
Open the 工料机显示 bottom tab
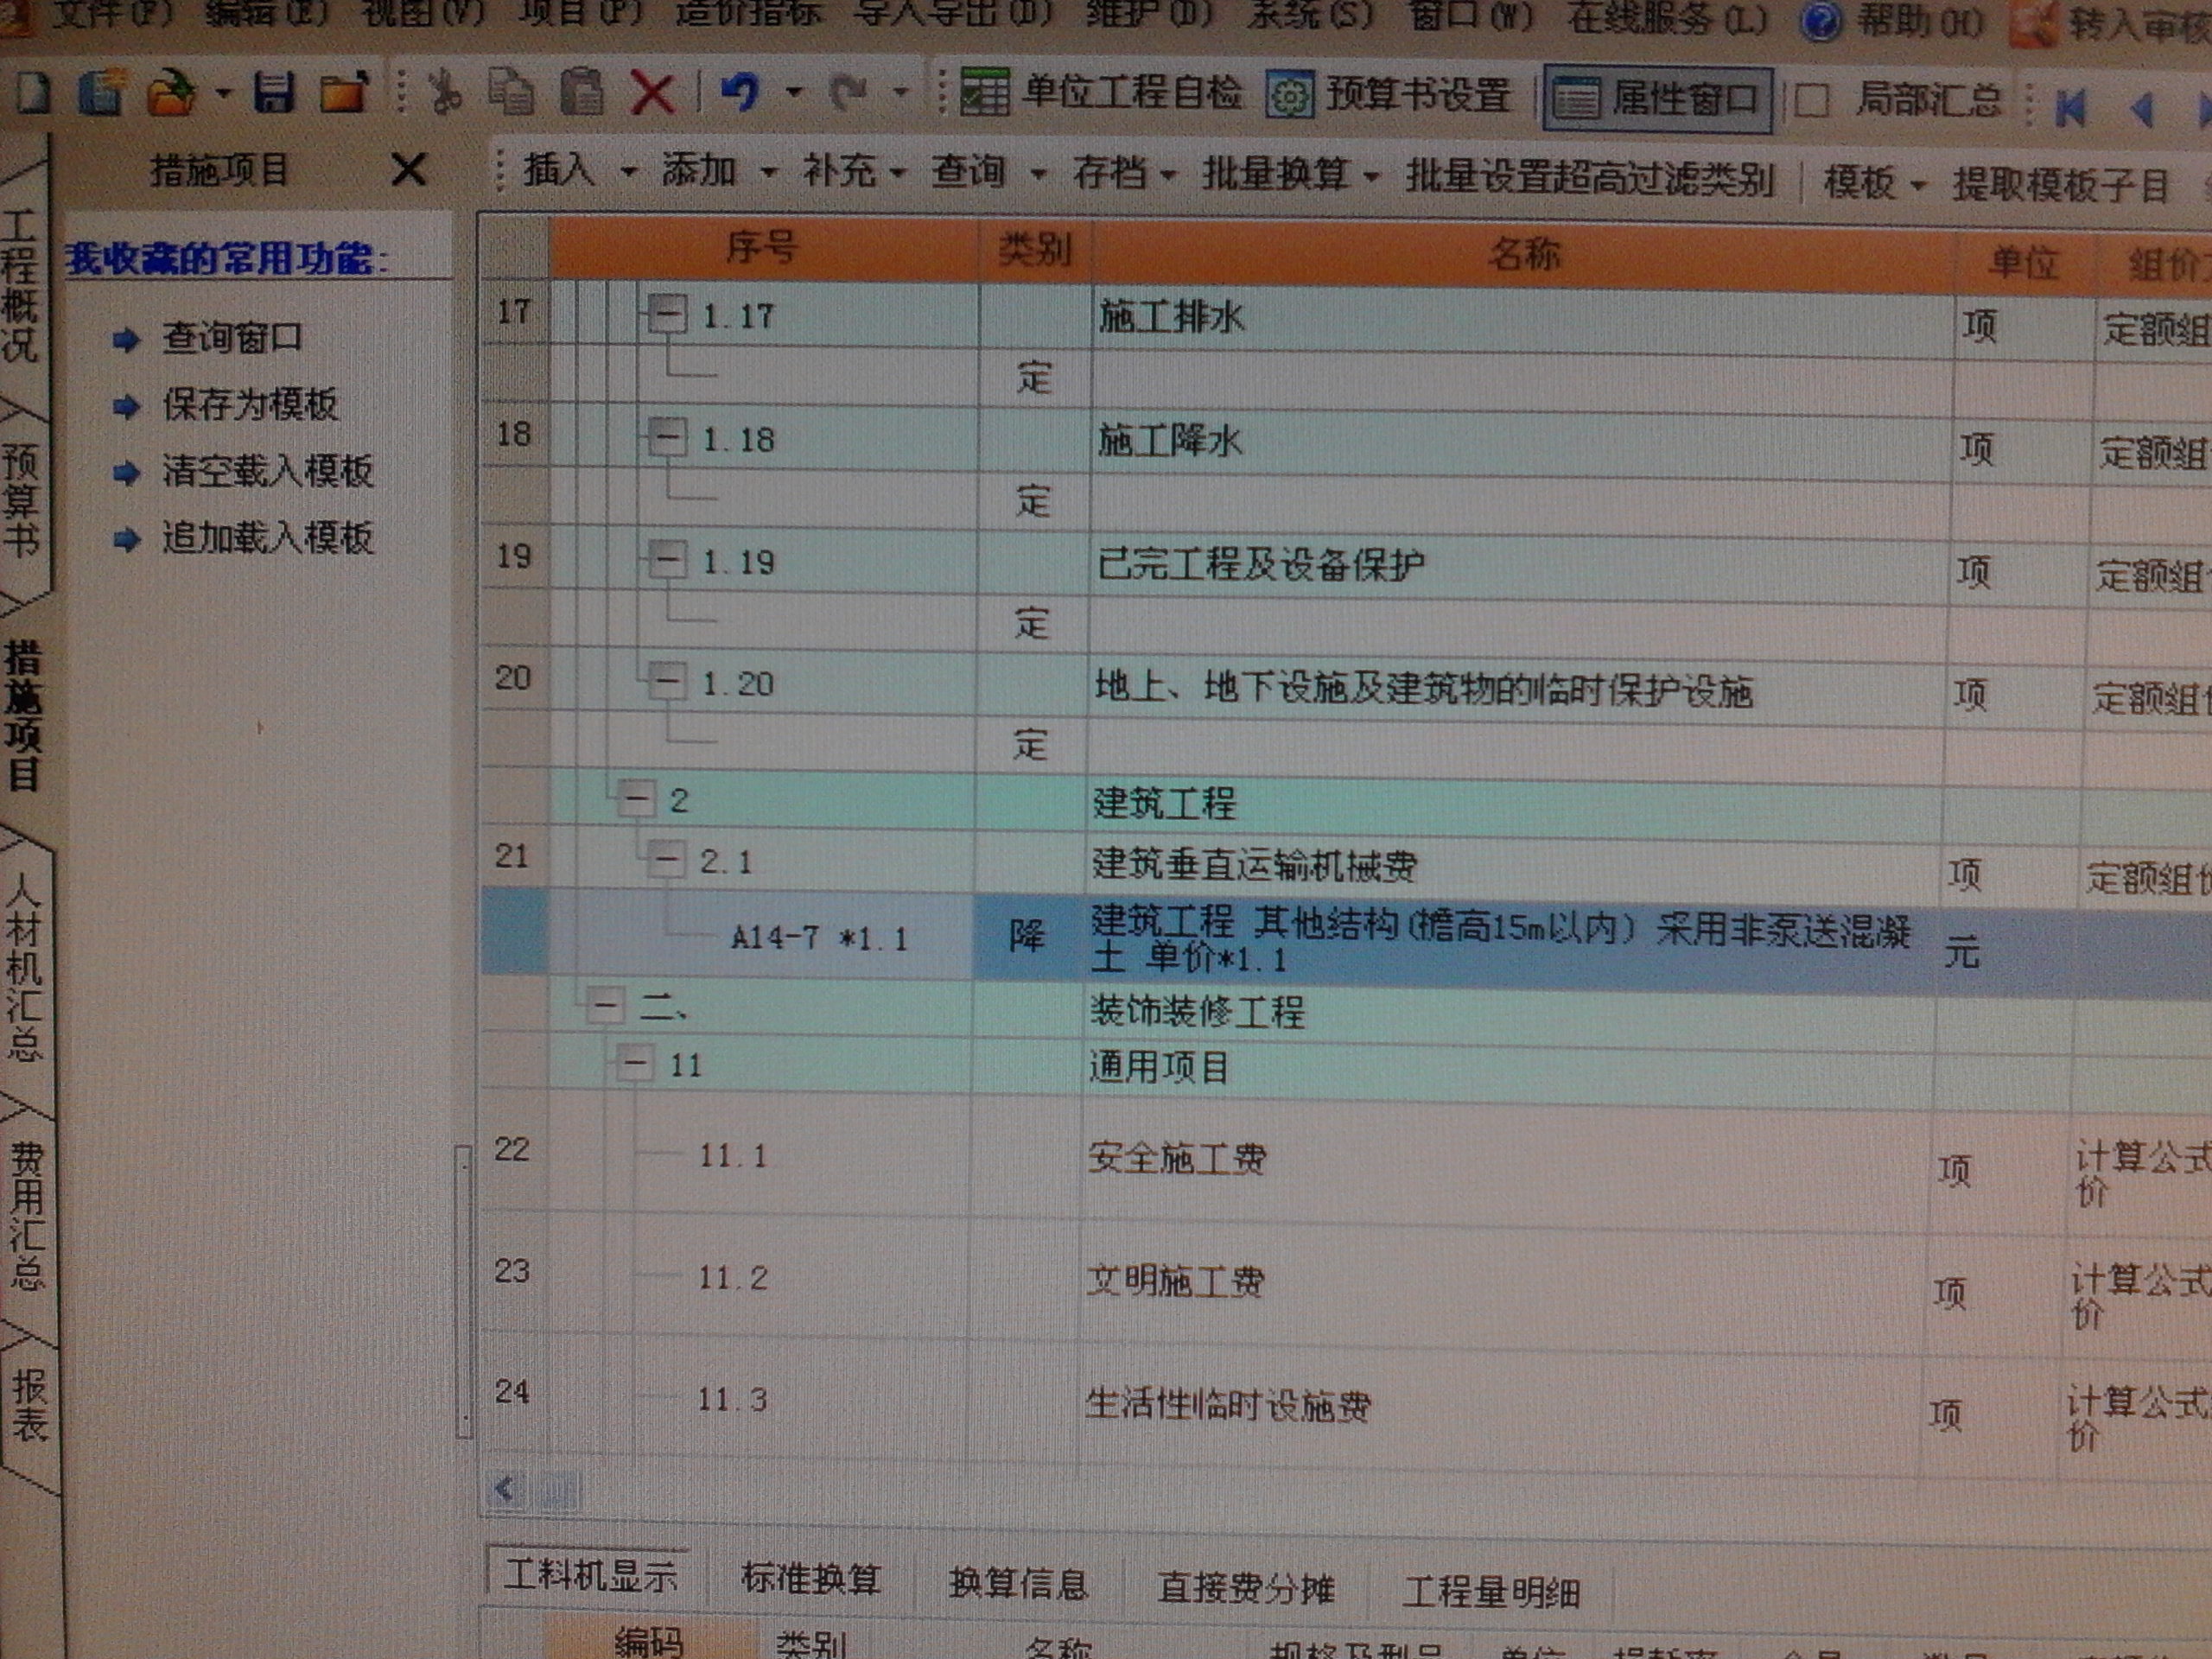(590, 1575)
